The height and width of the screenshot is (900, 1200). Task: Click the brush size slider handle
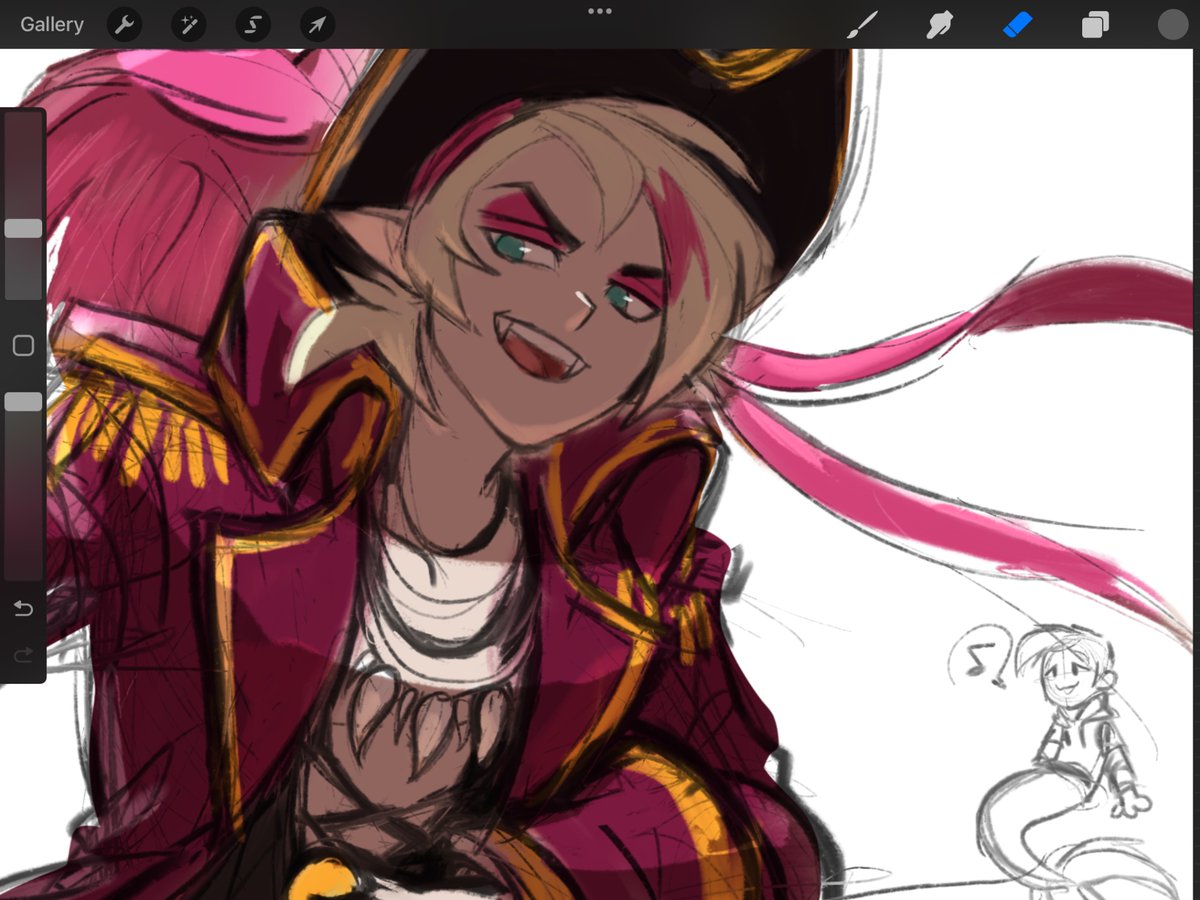pos(23,229)
